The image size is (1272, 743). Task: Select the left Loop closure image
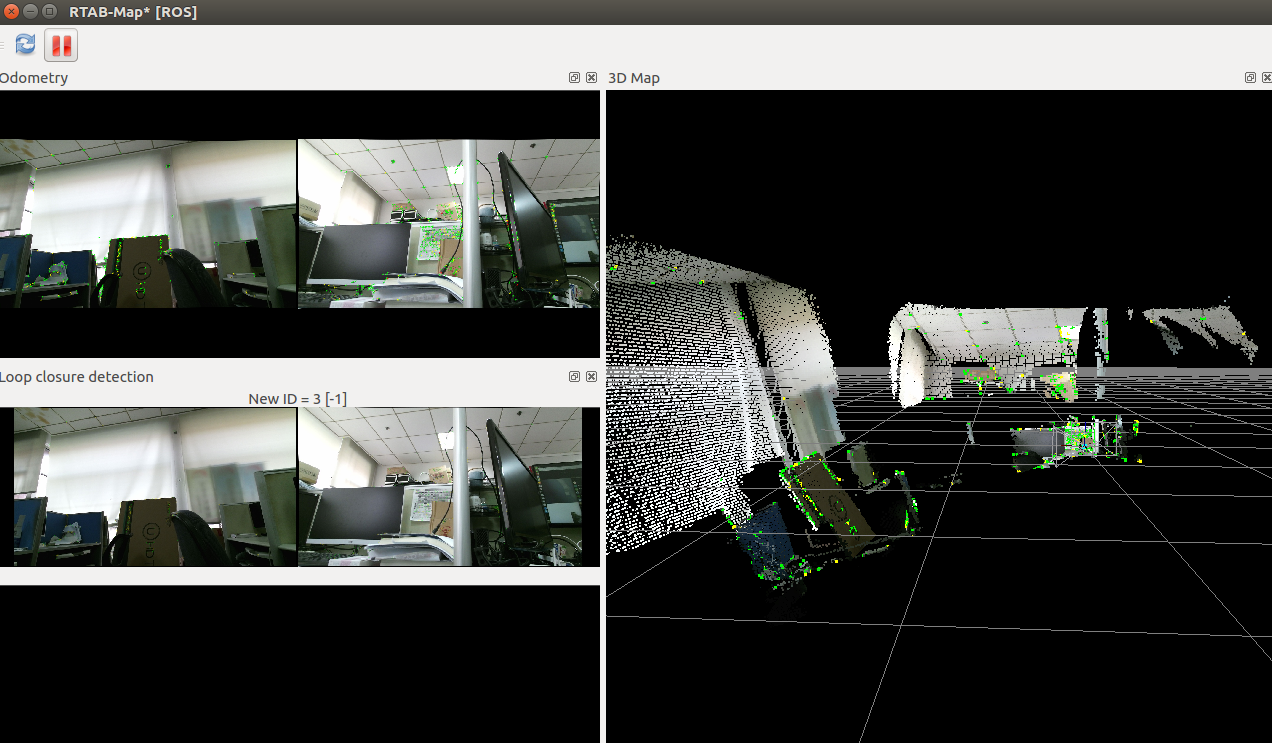(155, 487)
